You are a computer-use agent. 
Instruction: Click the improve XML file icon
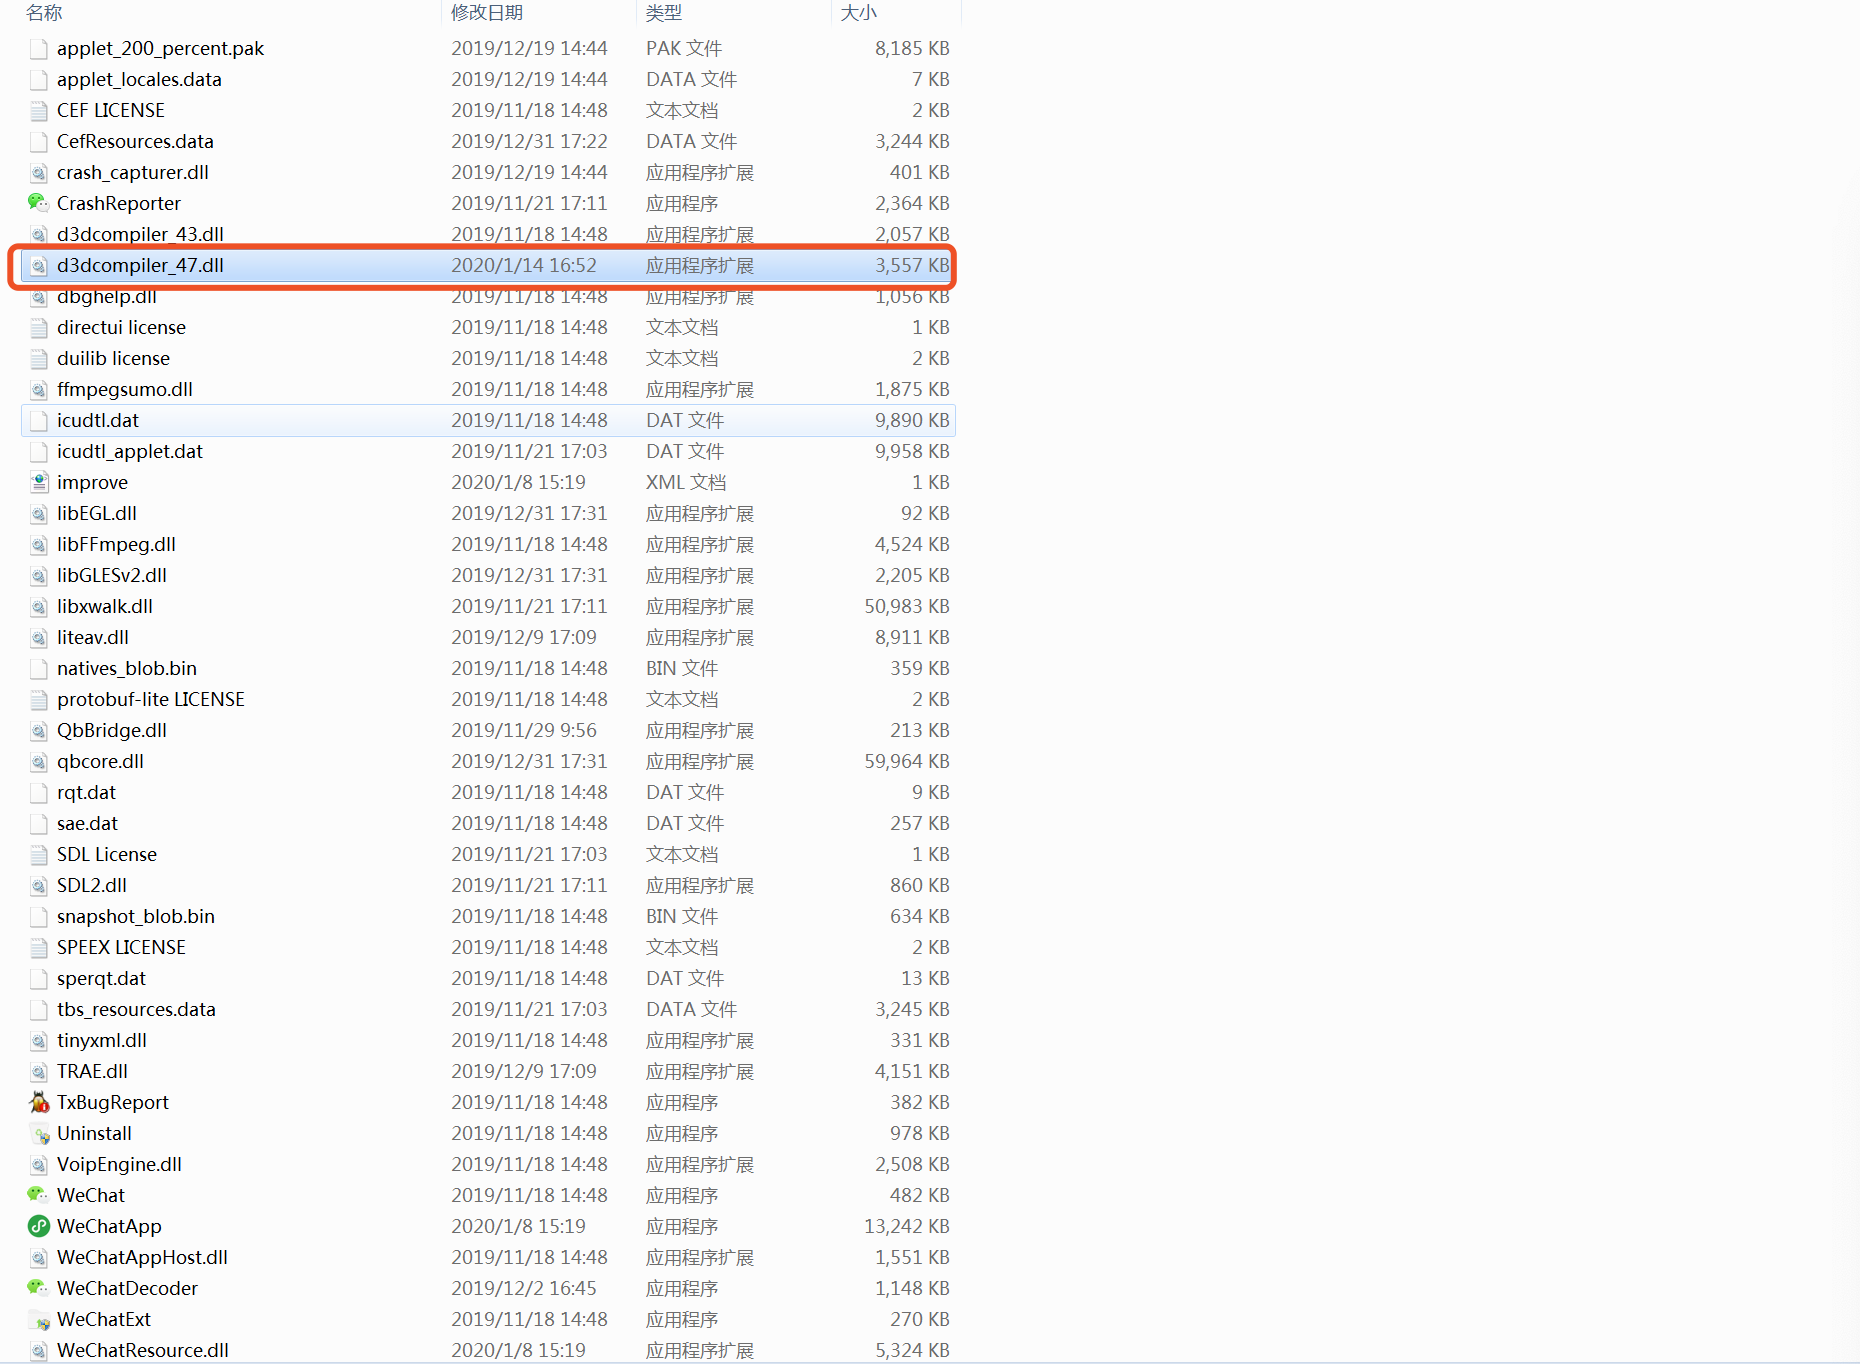38,482
